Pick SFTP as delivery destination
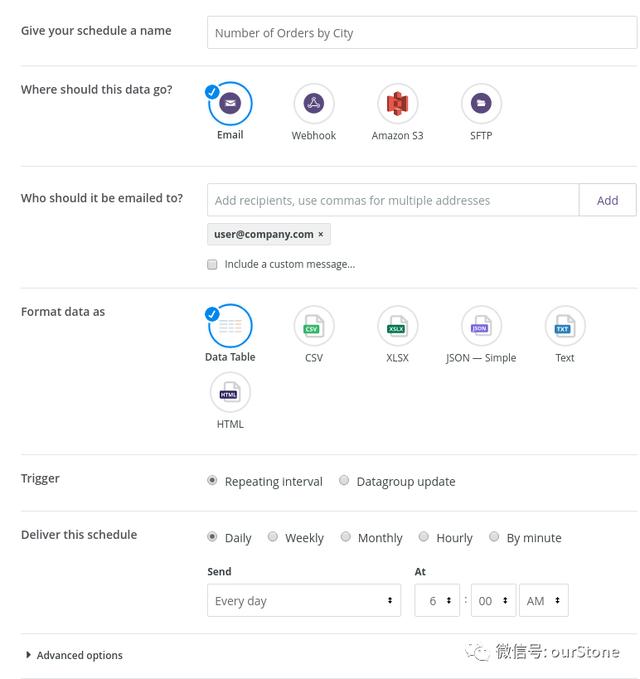This screenshot has width=640, height=679. (481, 103)
